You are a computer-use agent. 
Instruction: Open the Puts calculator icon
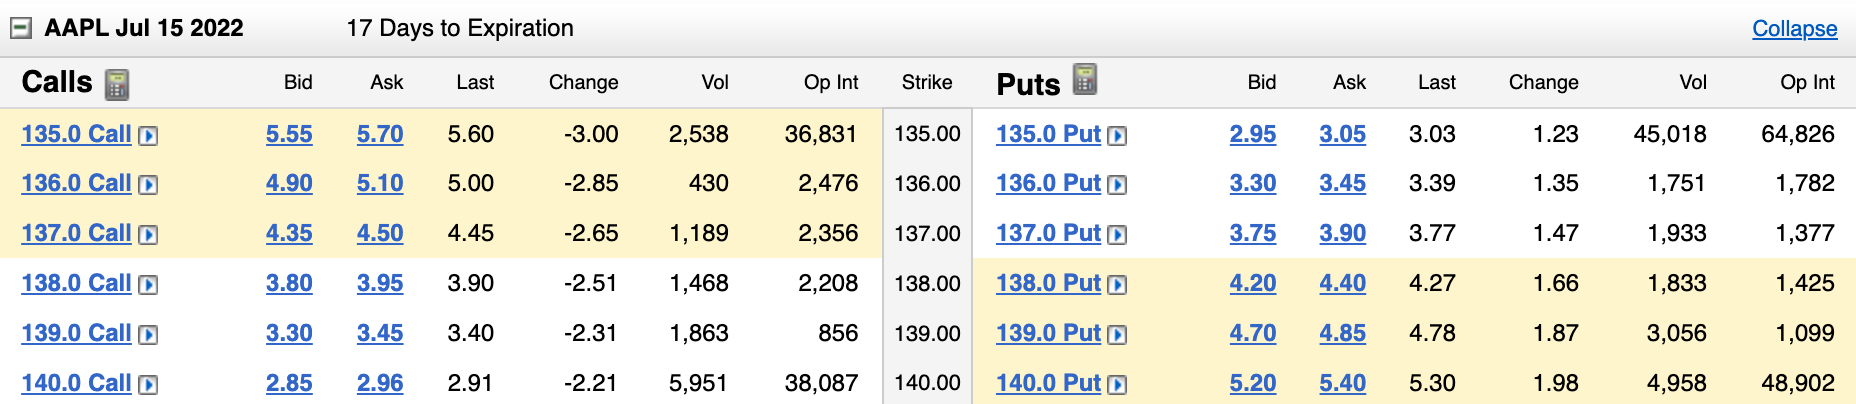click(1085, 79)
